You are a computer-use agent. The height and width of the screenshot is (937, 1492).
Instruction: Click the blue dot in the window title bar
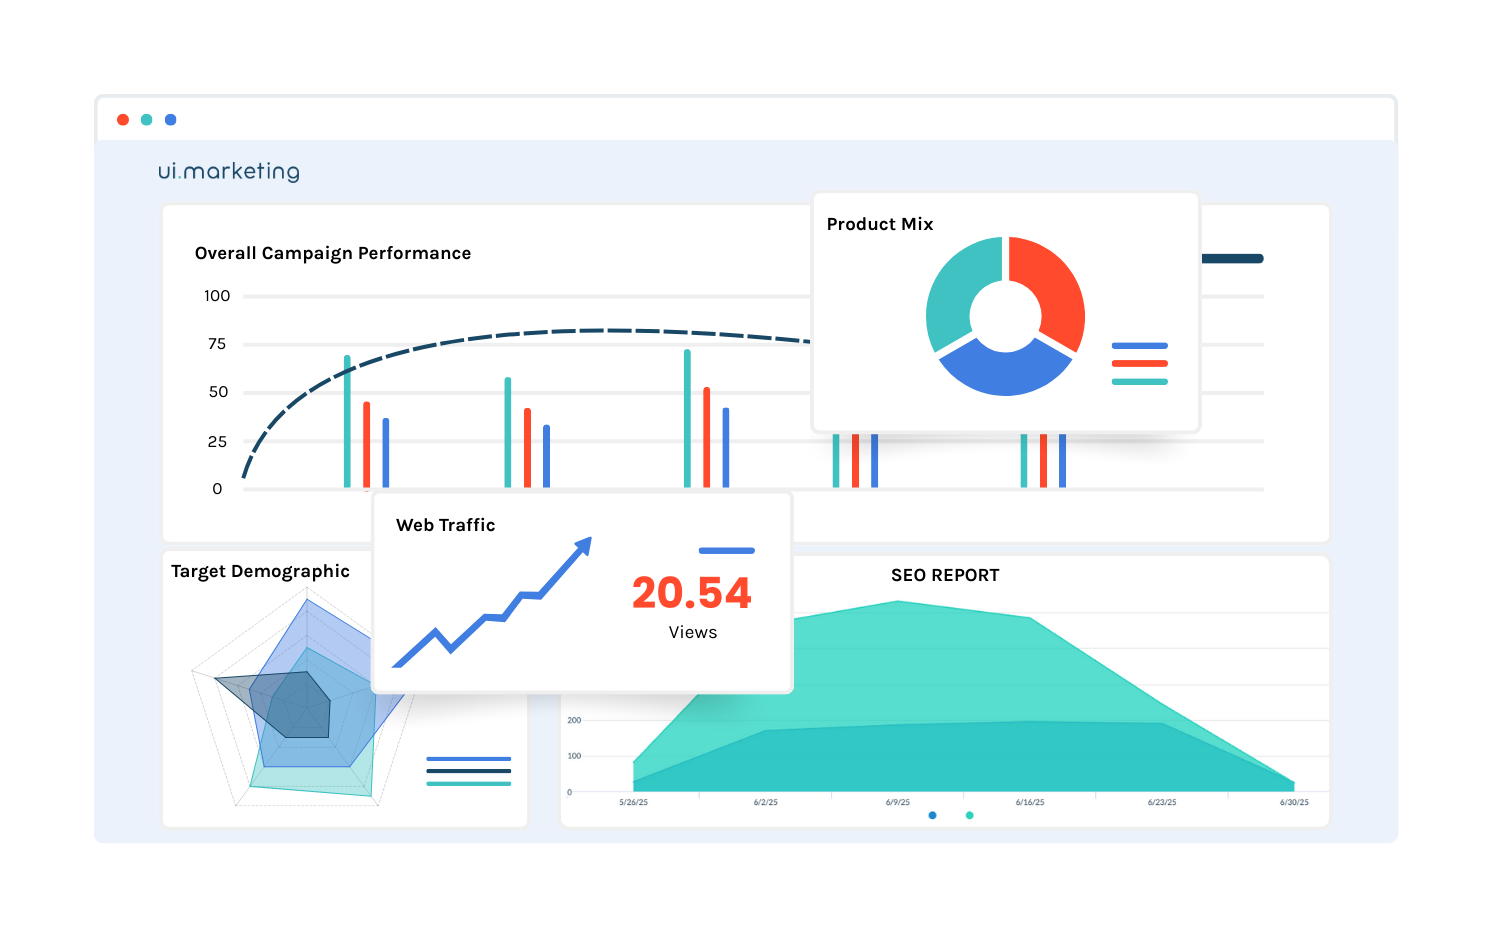(x=171, y=120)
